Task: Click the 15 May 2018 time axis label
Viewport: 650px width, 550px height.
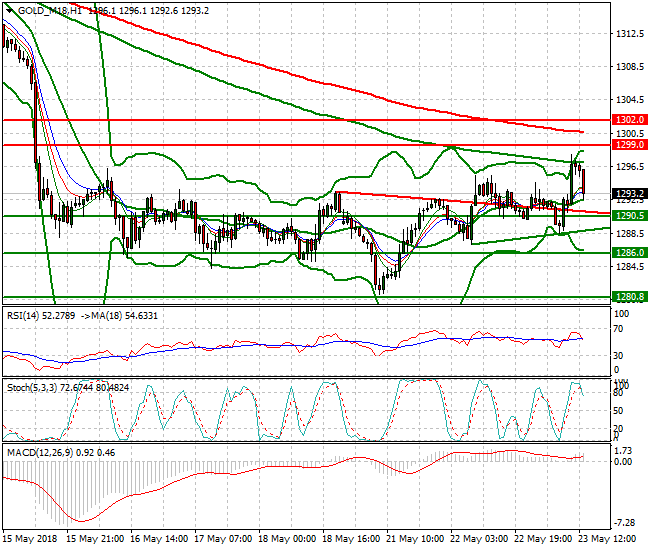Action: (x=30, y=539)
